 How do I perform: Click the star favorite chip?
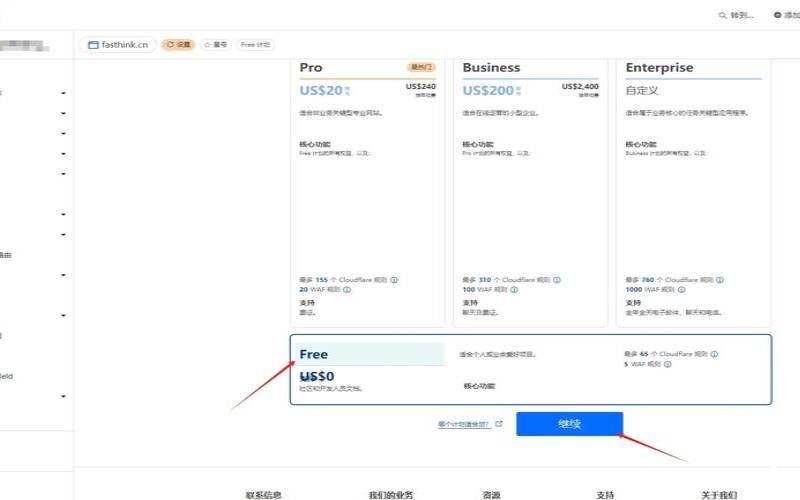click(215, 45)
